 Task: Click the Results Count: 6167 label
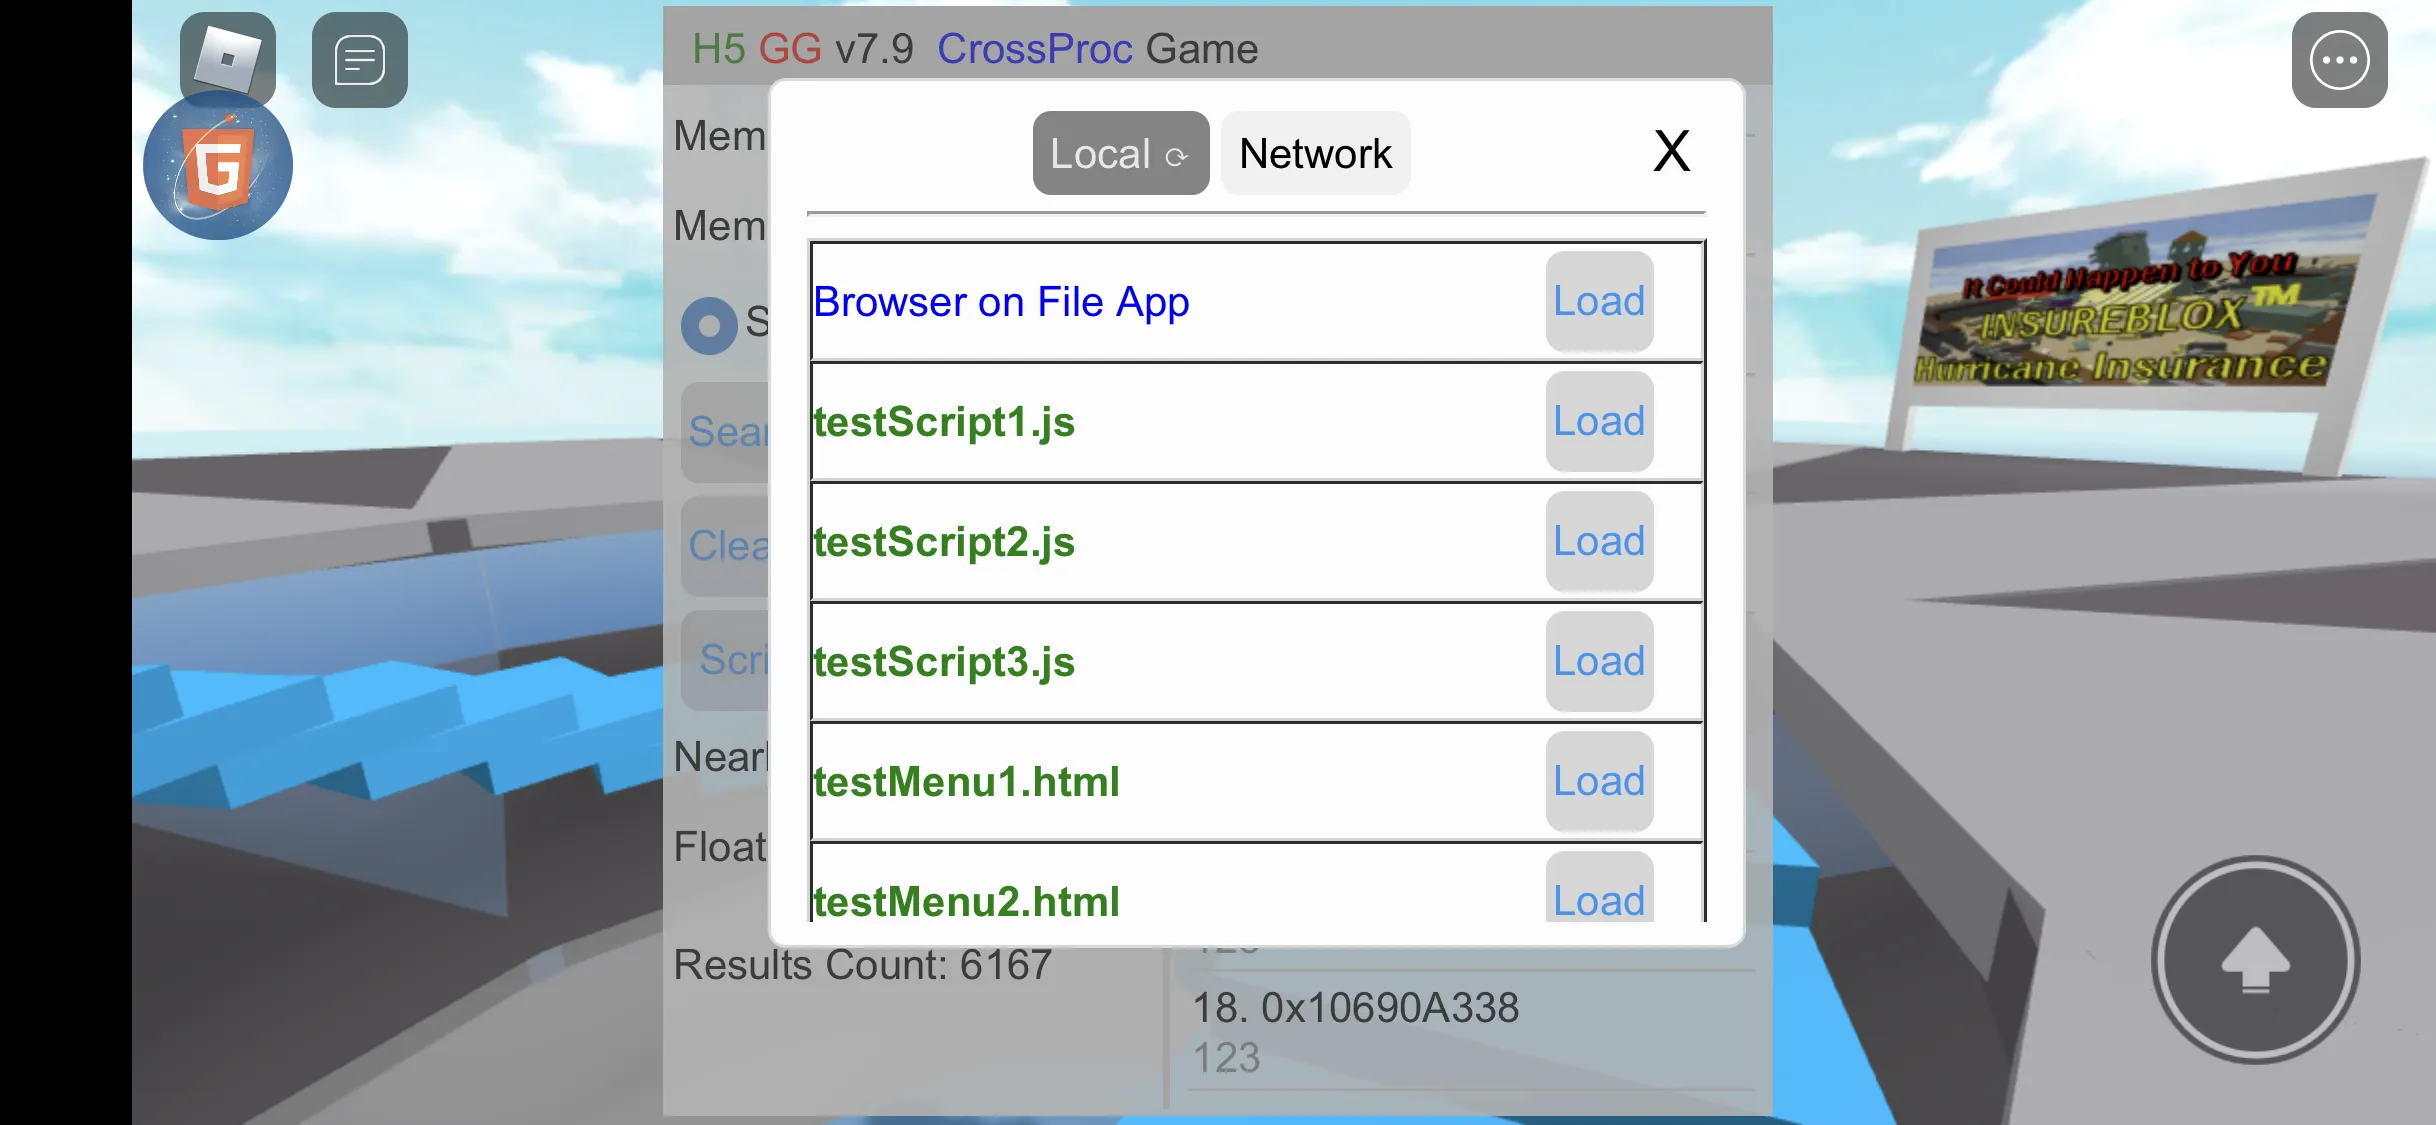tap(862, 965)
